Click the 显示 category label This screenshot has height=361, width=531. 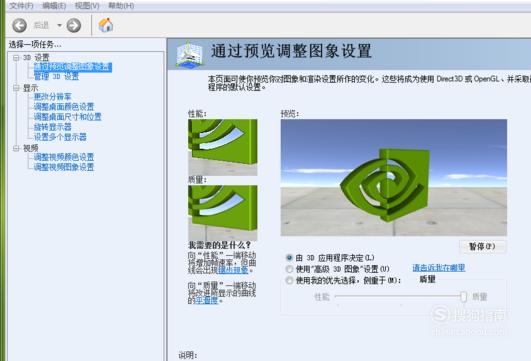click(30, 88)
